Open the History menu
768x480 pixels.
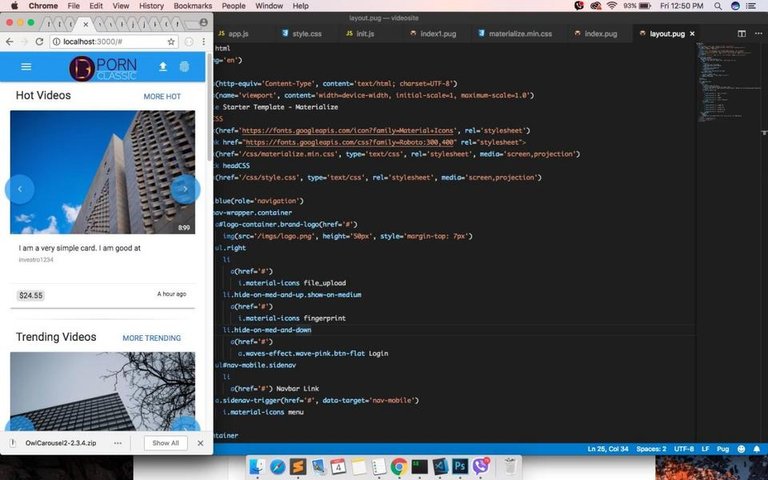click(151, 6)
